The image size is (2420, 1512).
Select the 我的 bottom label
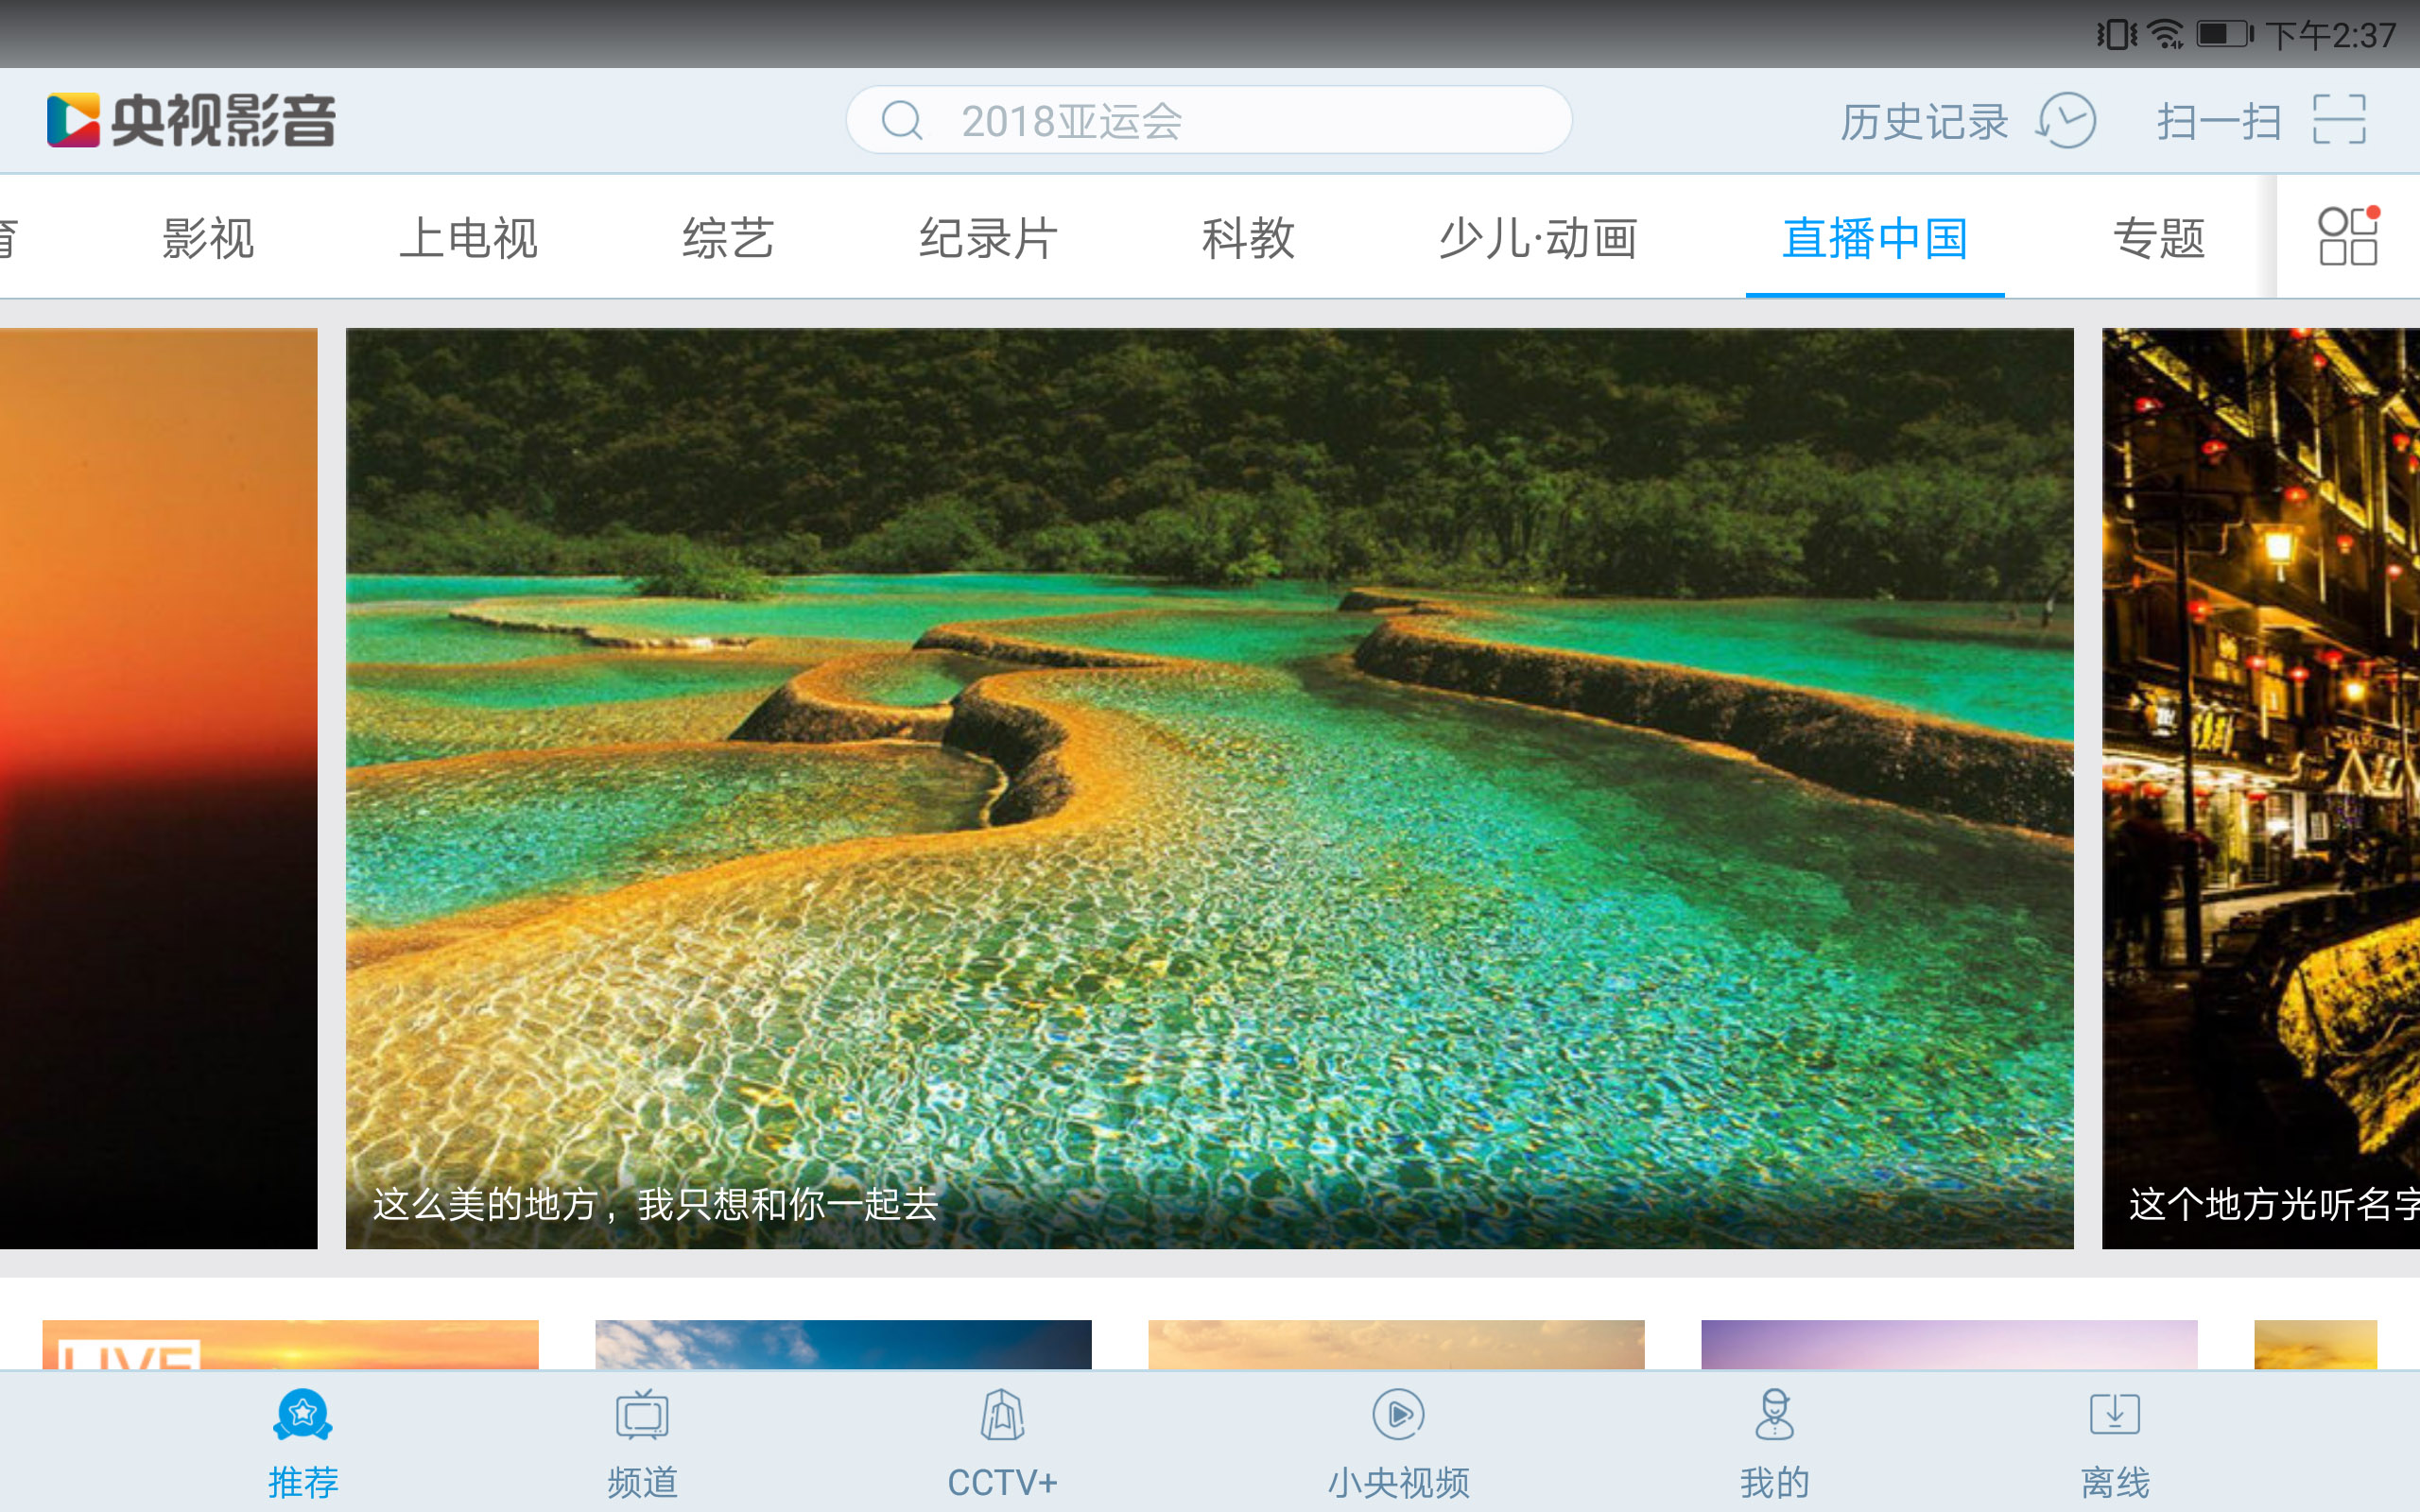[x=1775, y=1482]
